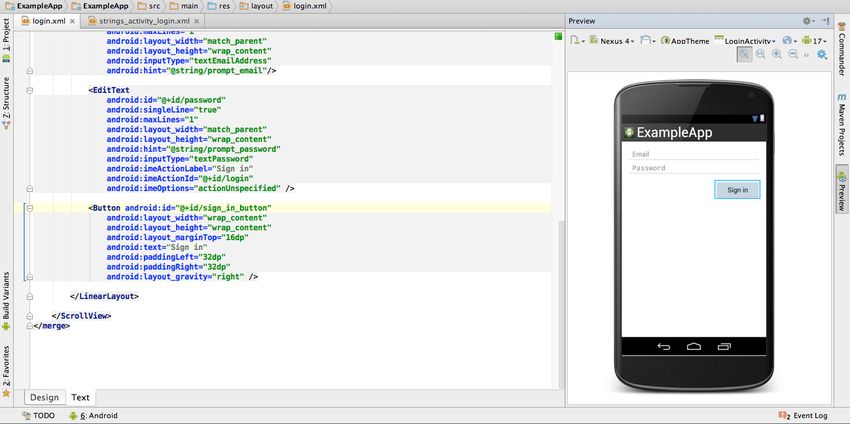Open the configuration-to-render dropdown in Preview toolbar
This screenshot has width=850, height=424.
click(x=577, y=41)
